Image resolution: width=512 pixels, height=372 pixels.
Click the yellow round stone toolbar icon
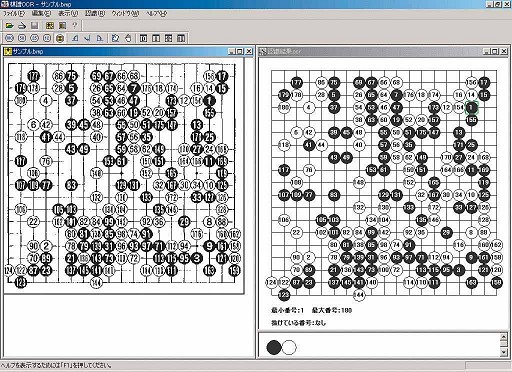[60, 38]
